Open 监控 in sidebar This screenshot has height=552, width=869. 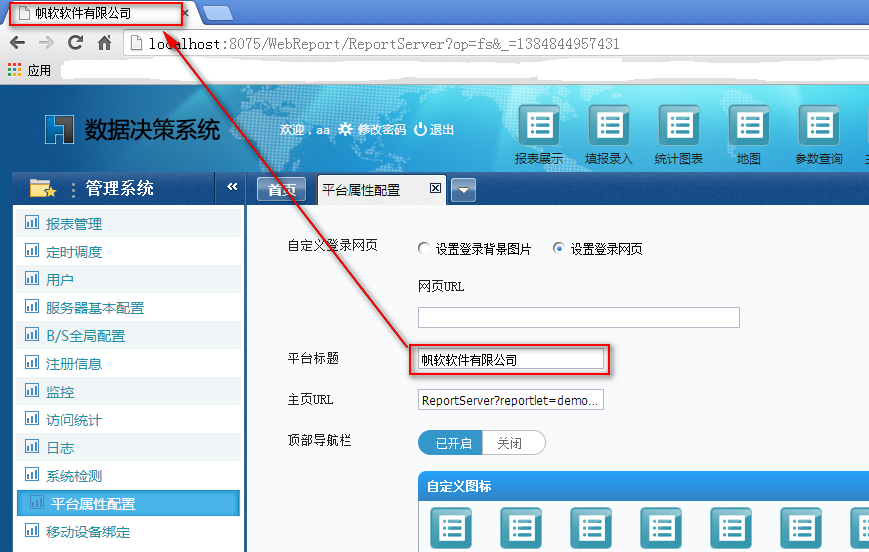pyautogui.click(x=129, y=392)
